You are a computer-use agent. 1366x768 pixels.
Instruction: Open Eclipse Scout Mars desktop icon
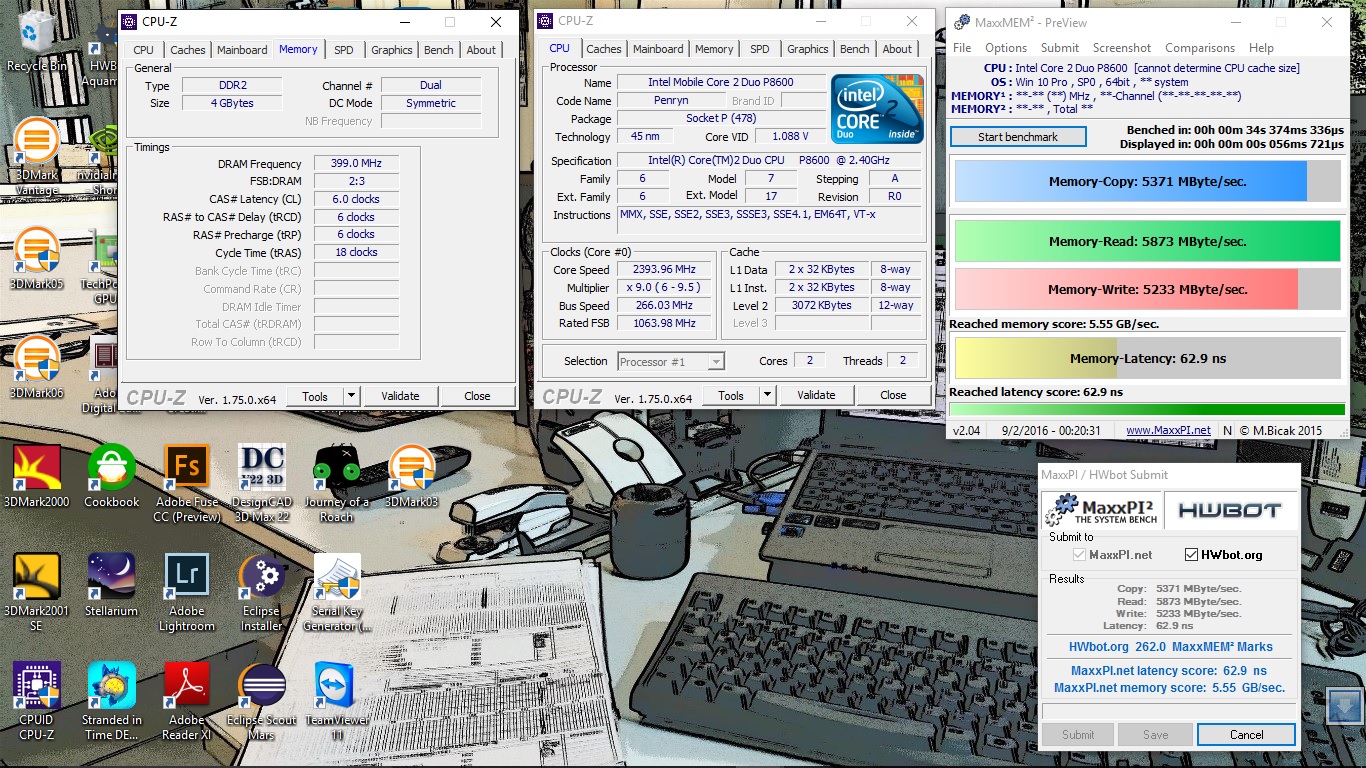(262, 701)
